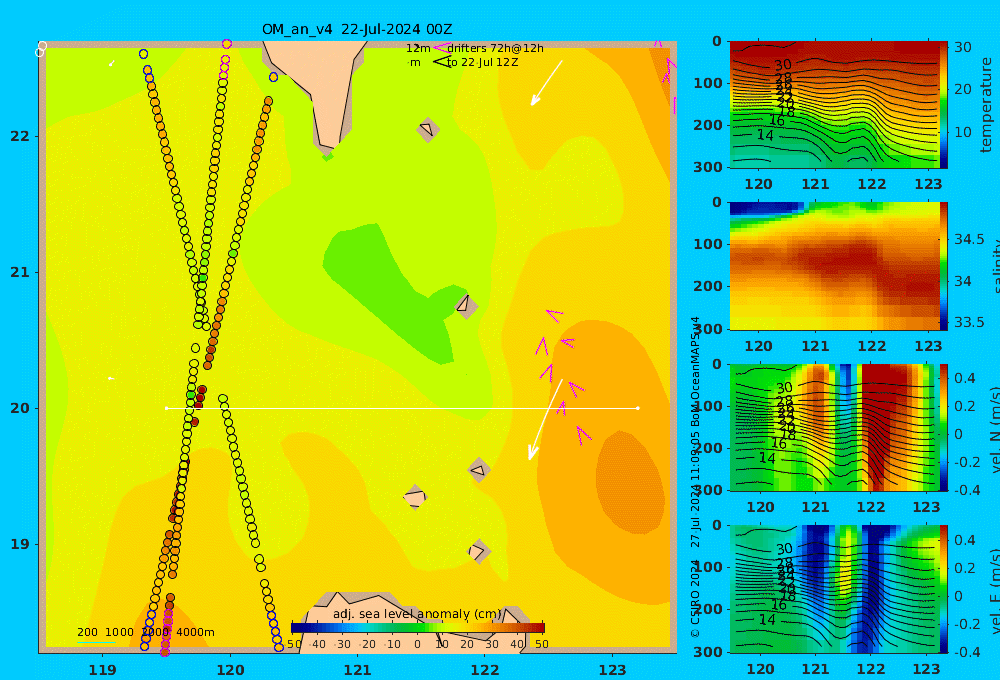Click longitude 122 under the salinity panel
1000x680 pixels.
(x=871, y=346)
